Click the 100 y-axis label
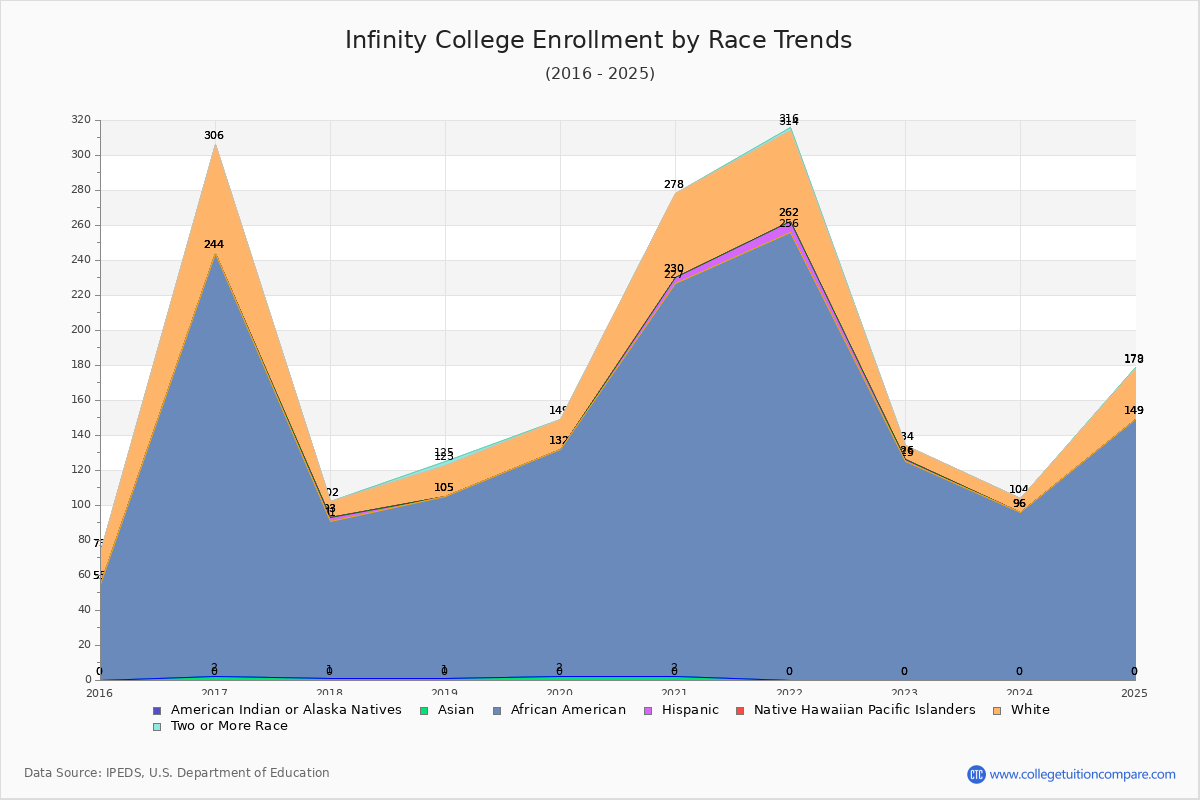This screenshot has width=1200, height=800. [x=81, y=505]
